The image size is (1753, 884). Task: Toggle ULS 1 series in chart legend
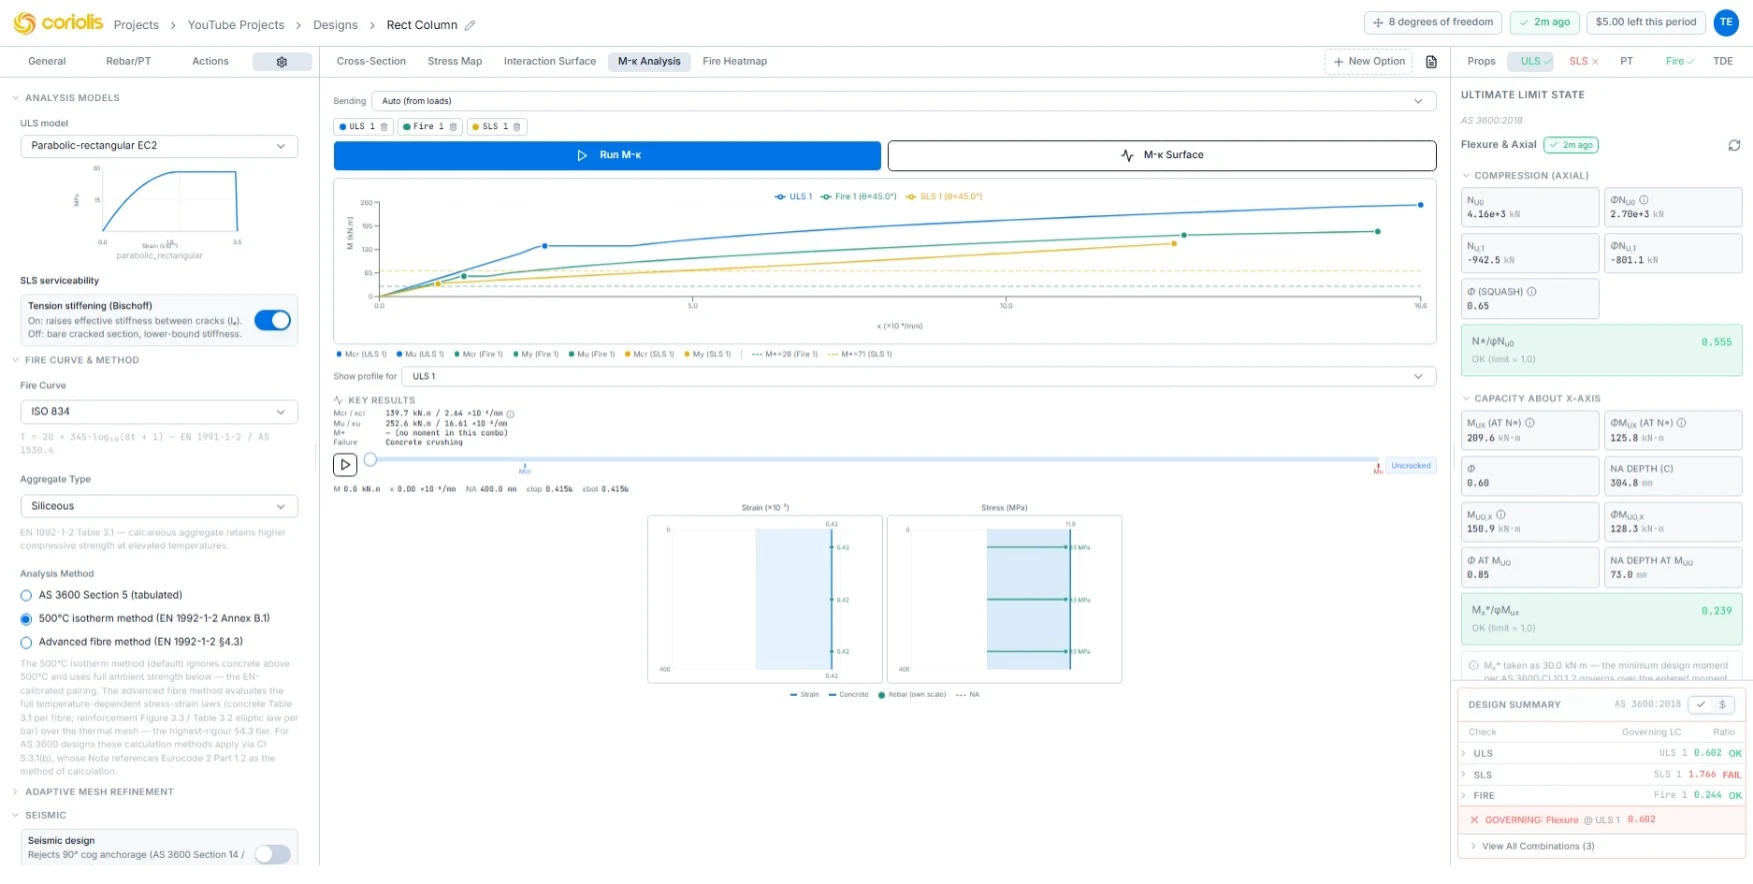click(x=793, y=197)
